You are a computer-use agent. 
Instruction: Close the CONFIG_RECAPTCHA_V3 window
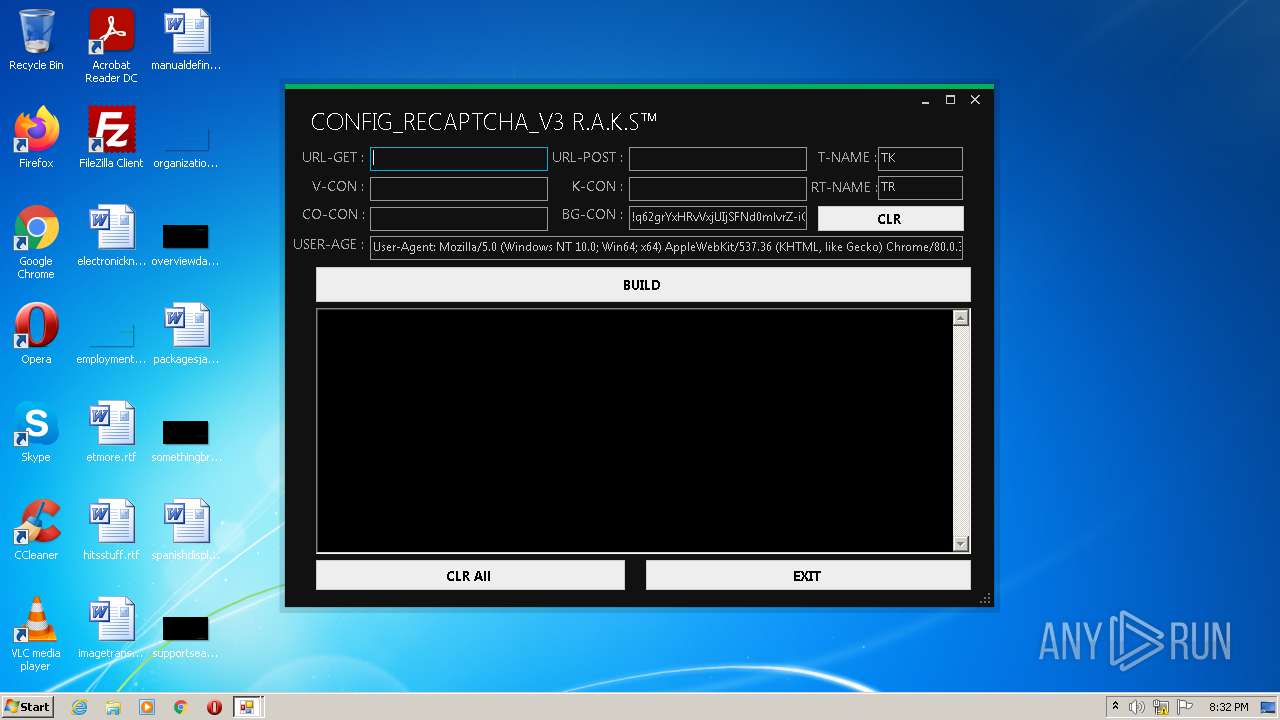(975, 100)
